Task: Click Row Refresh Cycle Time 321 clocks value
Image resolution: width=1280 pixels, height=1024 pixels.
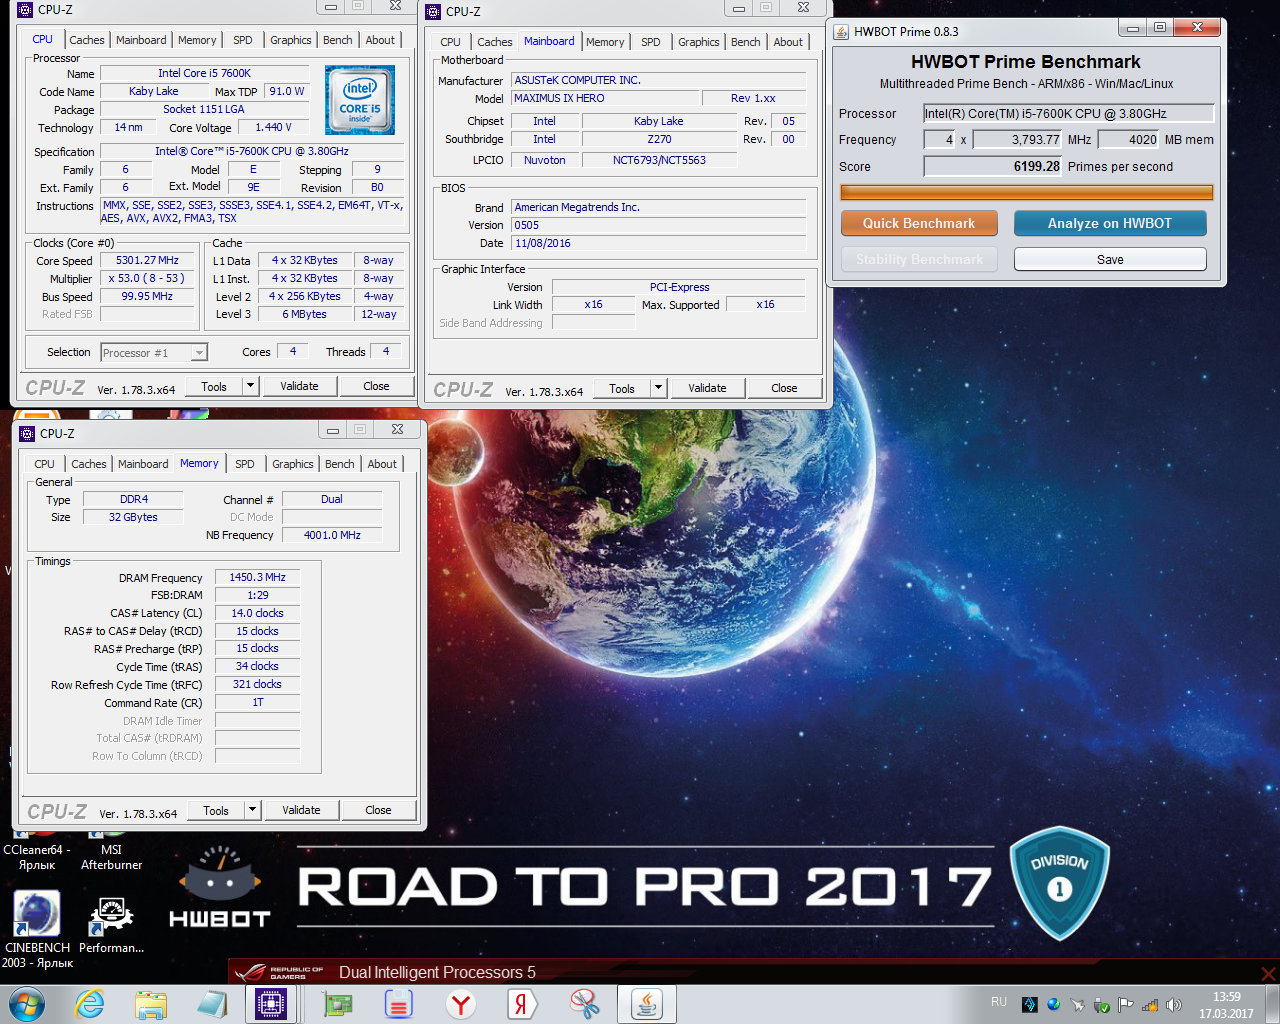Action: click(x=258, y=684)
